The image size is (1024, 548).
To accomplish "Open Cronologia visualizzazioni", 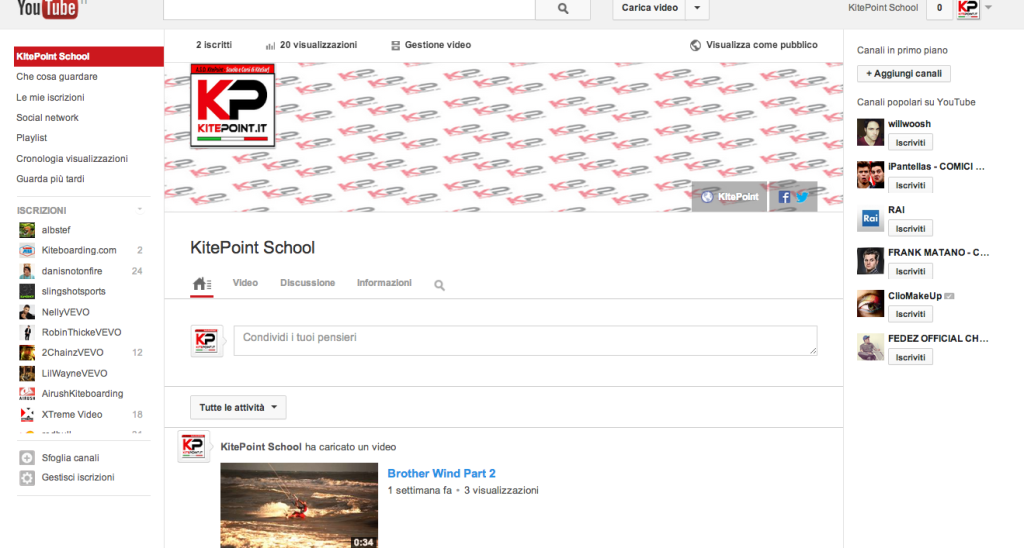I will [72, 159].
